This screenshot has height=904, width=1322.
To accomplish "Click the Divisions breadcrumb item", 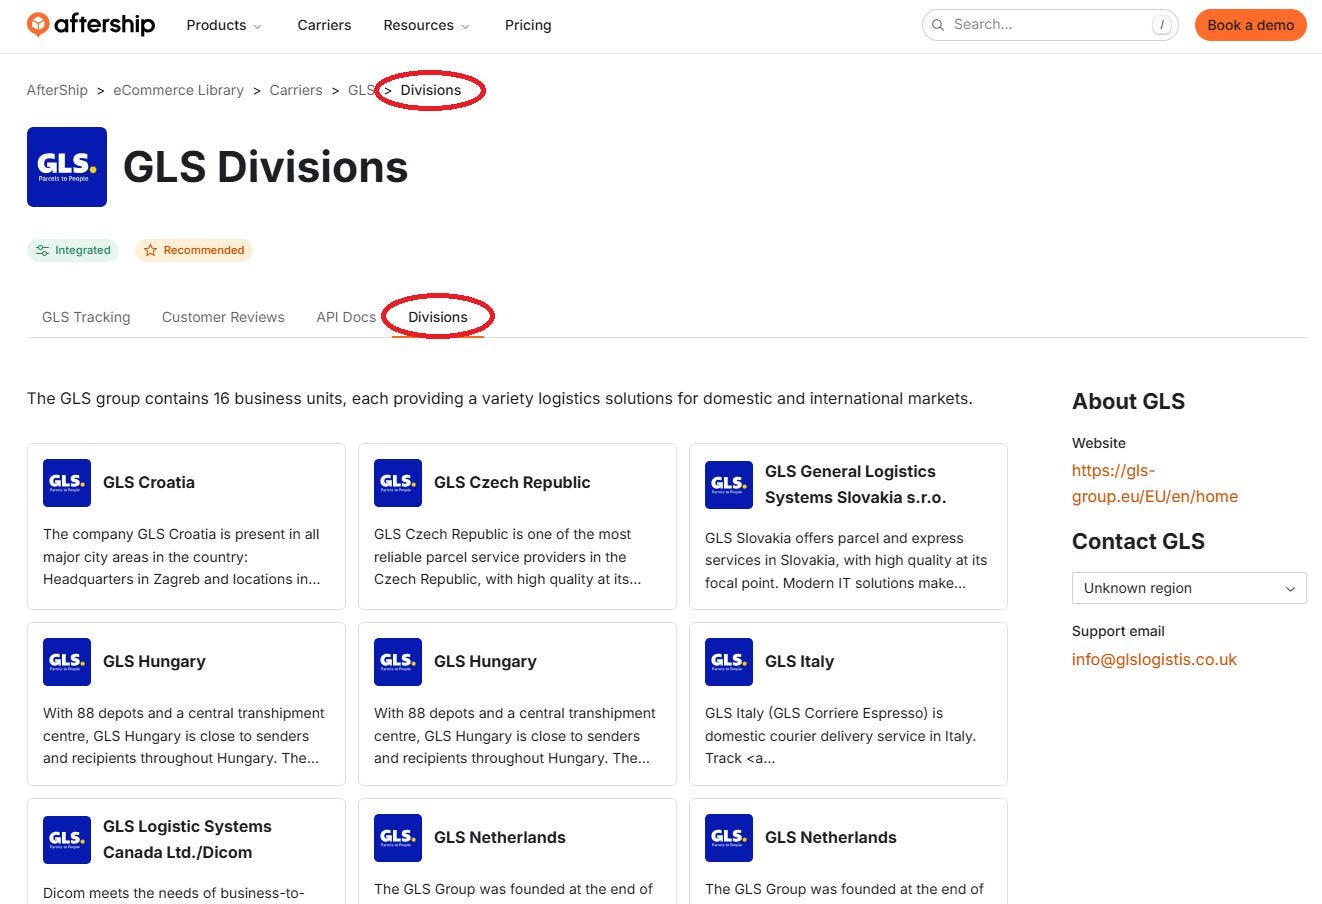I will click(431, 90).
